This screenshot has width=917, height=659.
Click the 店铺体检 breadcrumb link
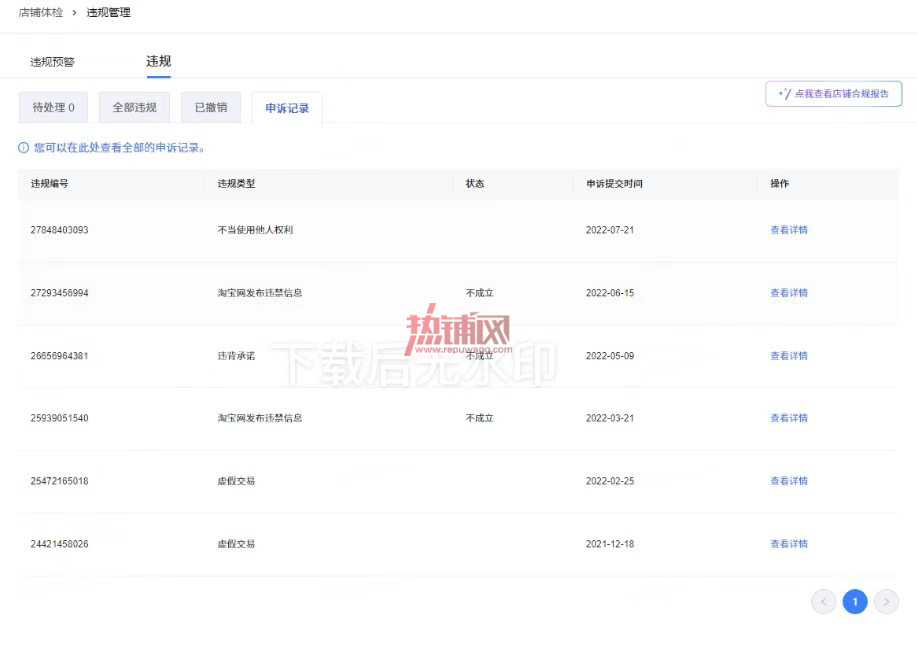[x=40, y=12]
